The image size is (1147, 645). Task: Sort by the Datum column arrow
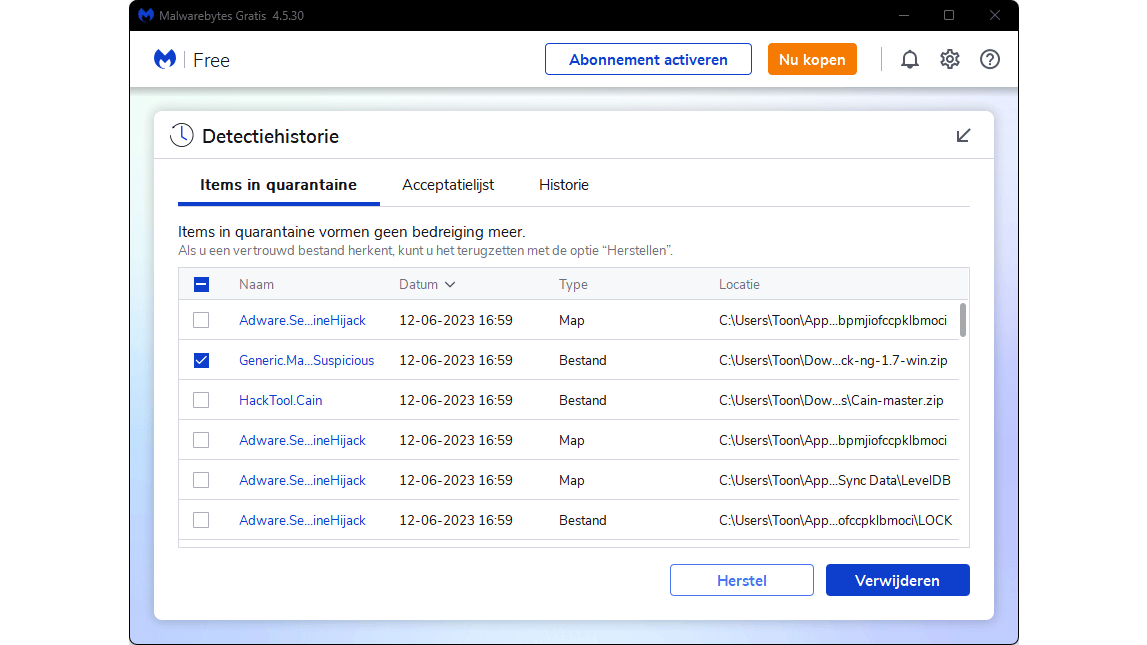(450, 284)
